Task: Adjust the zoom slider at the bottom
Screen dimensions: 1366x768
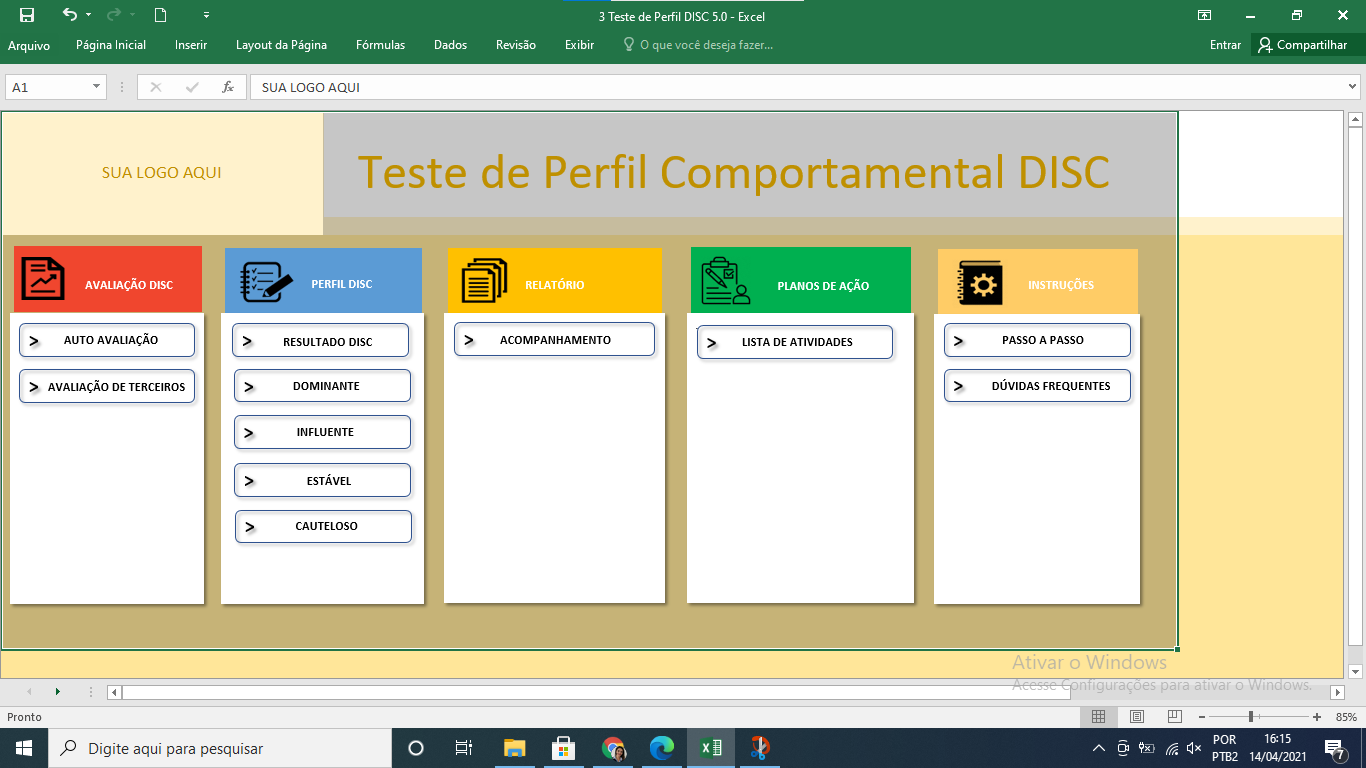Action: tap(1250, 716)
